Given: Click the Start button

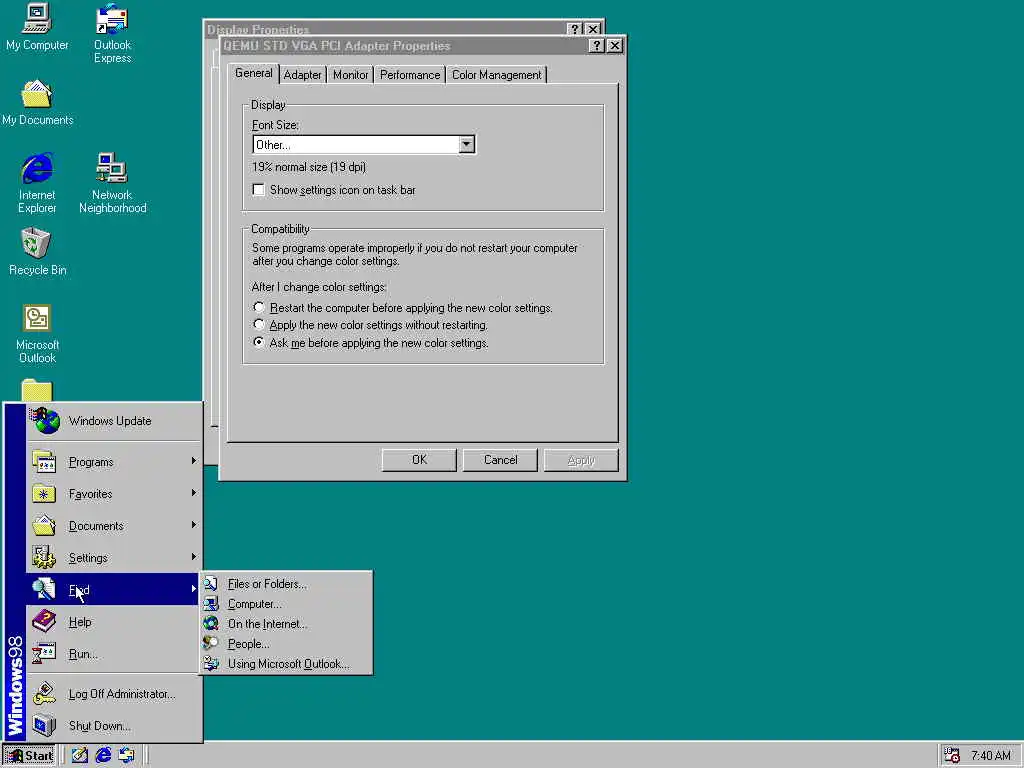Looking at the screenshot, I should point(29,756).
